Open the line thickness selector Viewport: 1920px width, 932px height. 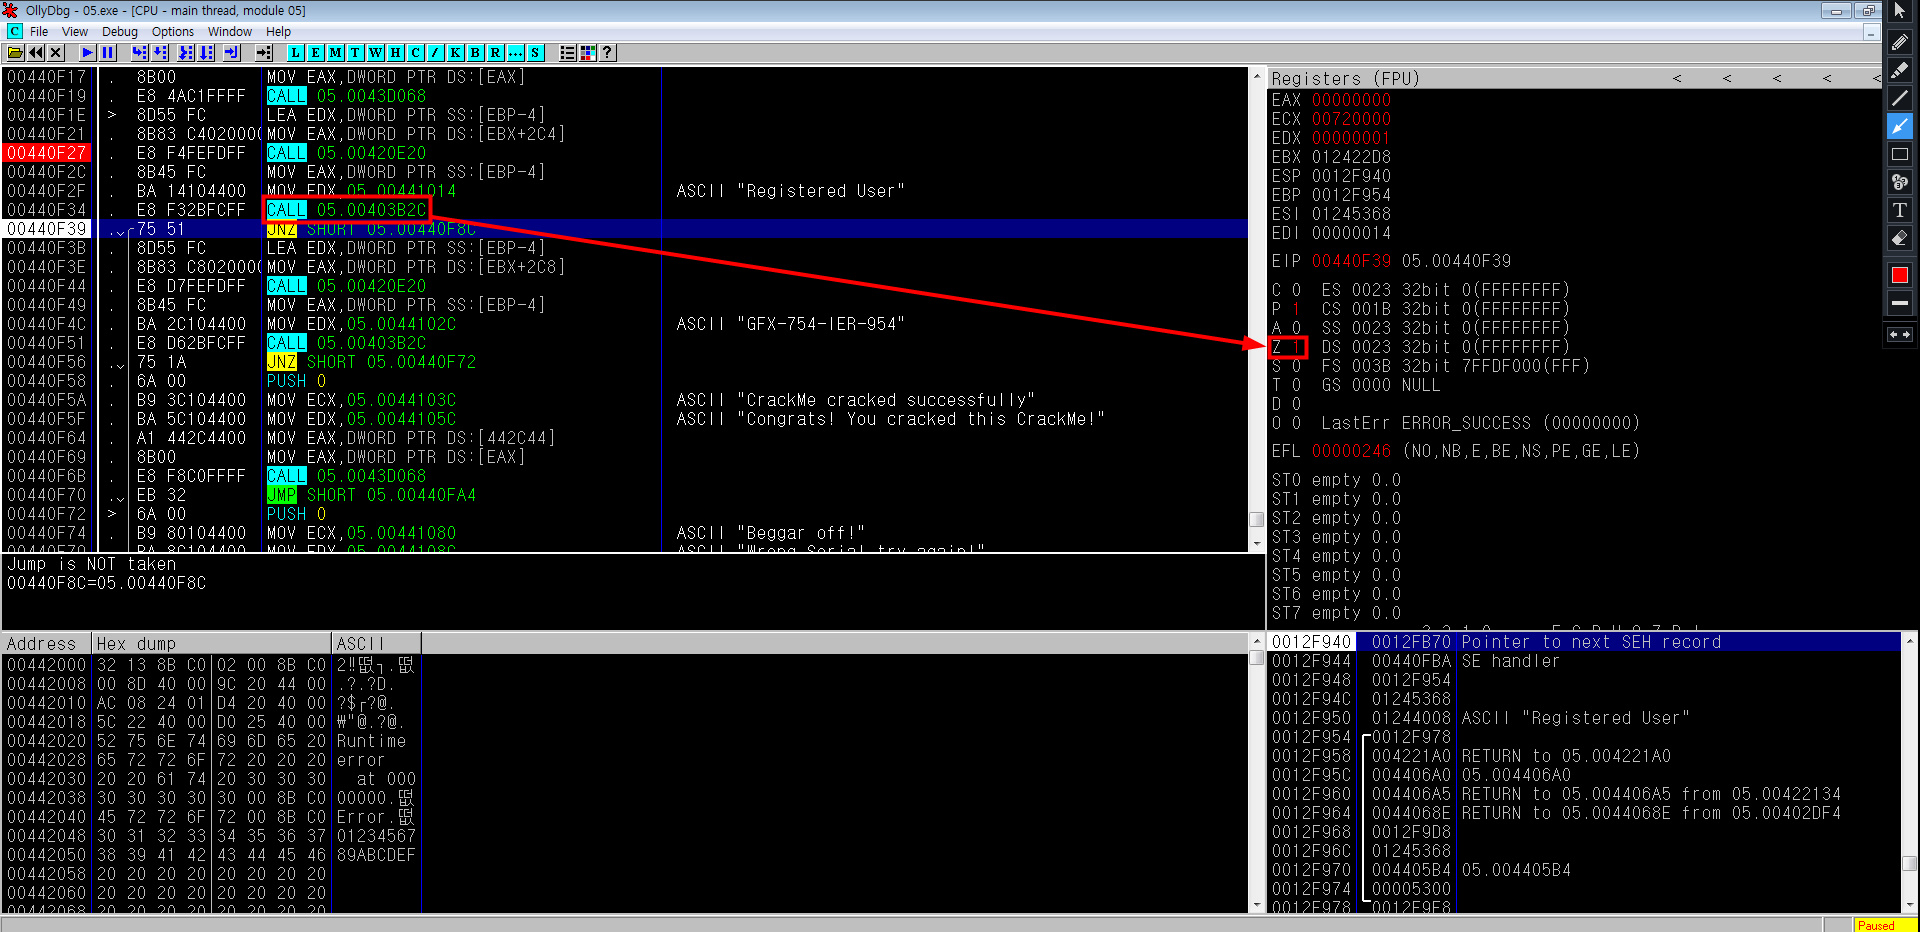[1900, 303]
